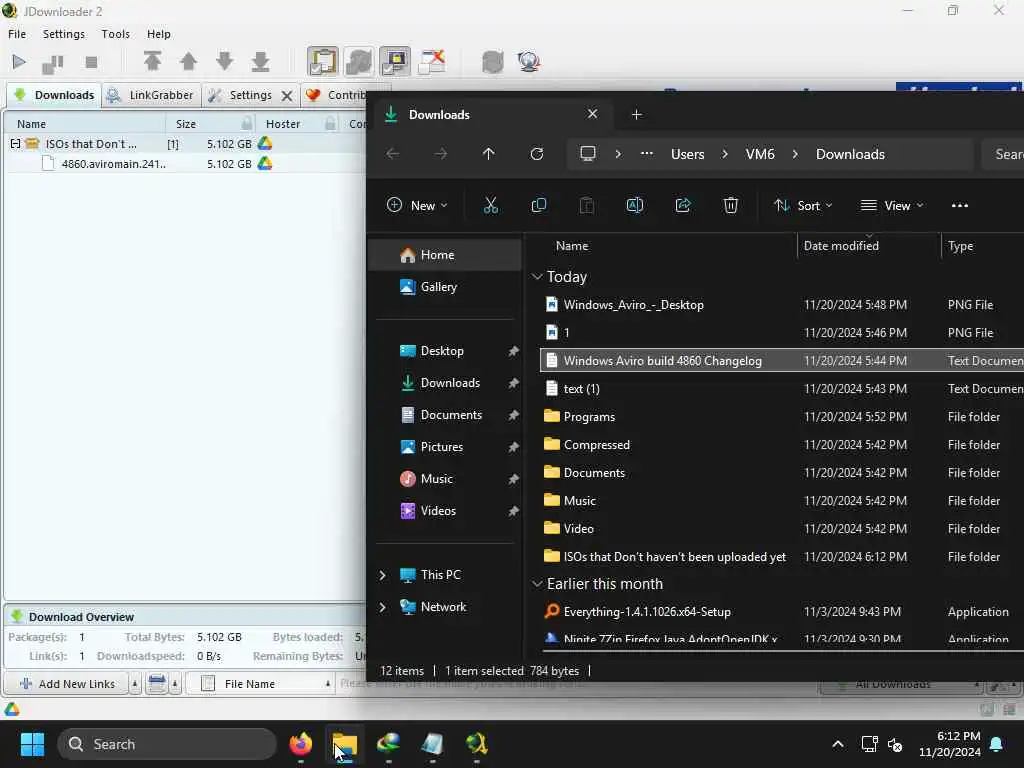Move selected download up one
1024x768 pixels.
point(188,61)
